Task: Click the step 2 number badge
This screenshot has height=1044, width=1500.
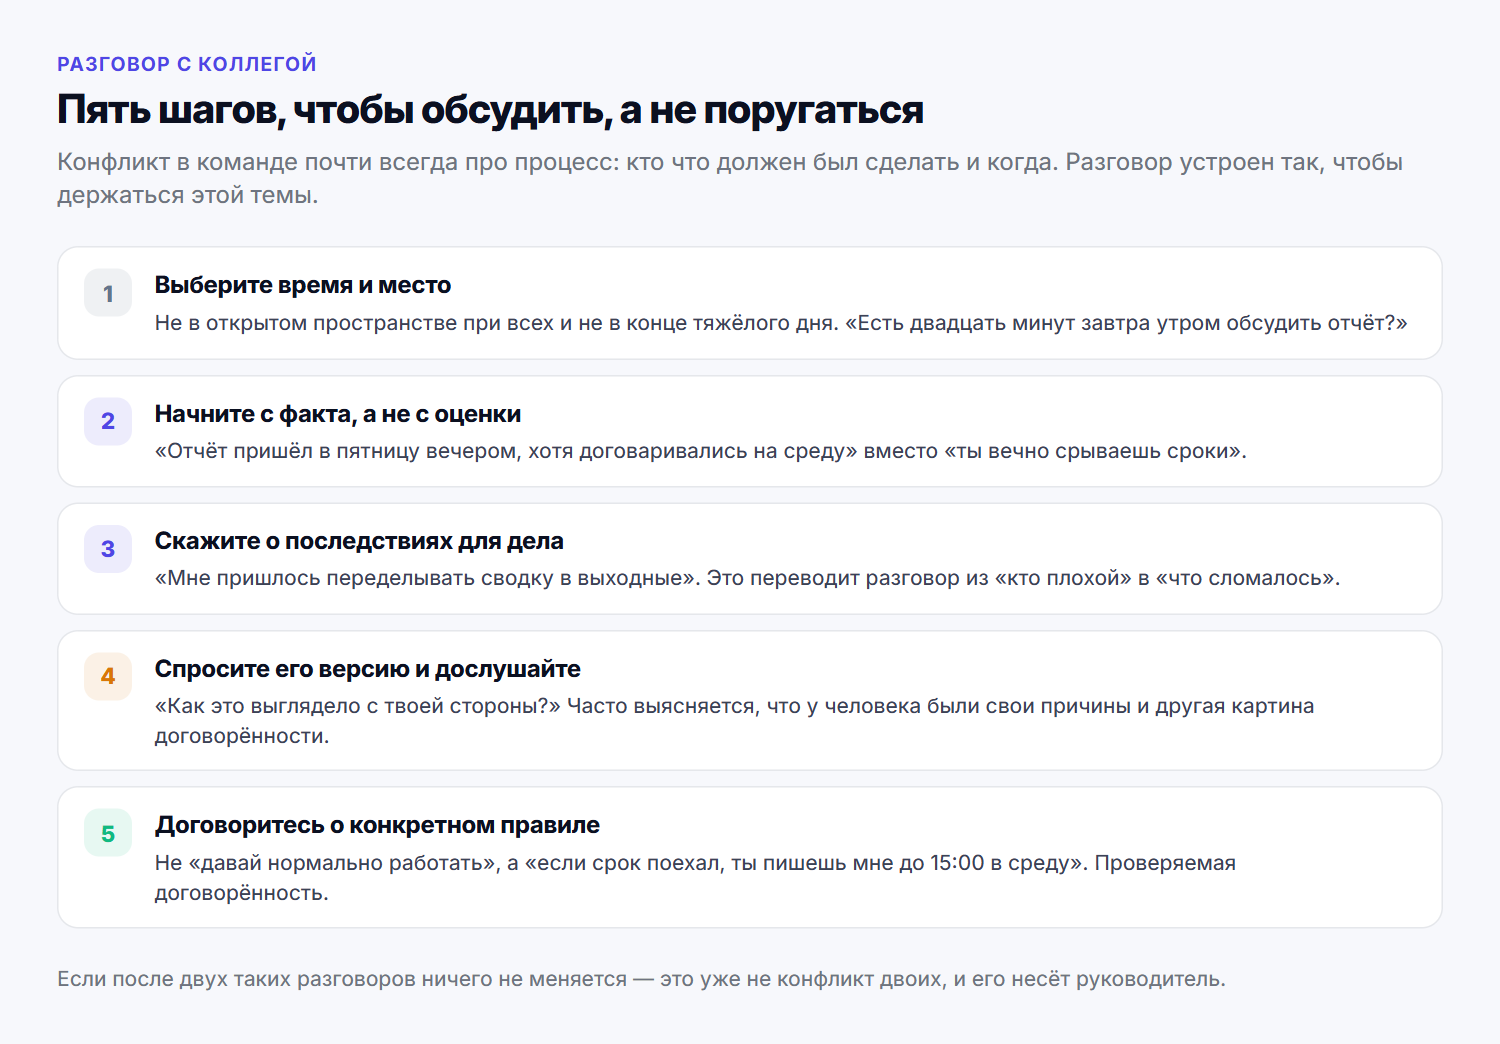Action: pyautogui.click(x=108, y=421)
